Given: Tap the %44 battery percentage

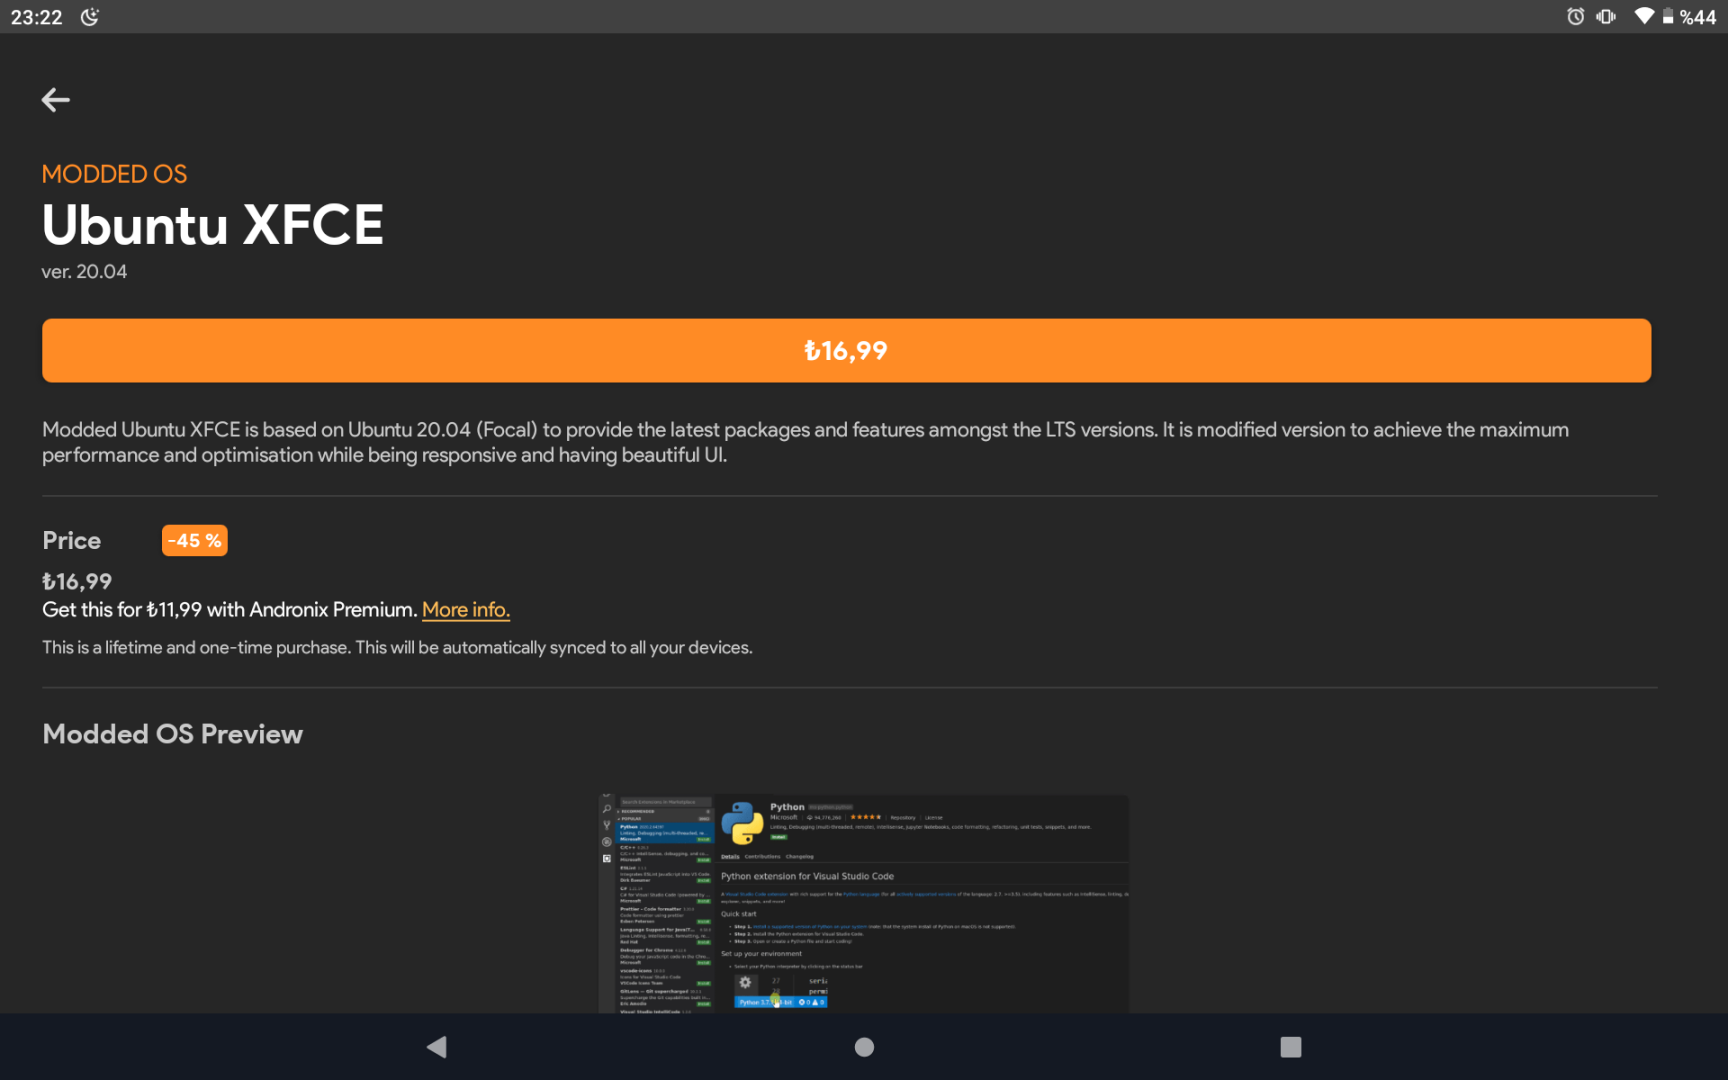Looking at the screenshot, I should point(1698,17).
